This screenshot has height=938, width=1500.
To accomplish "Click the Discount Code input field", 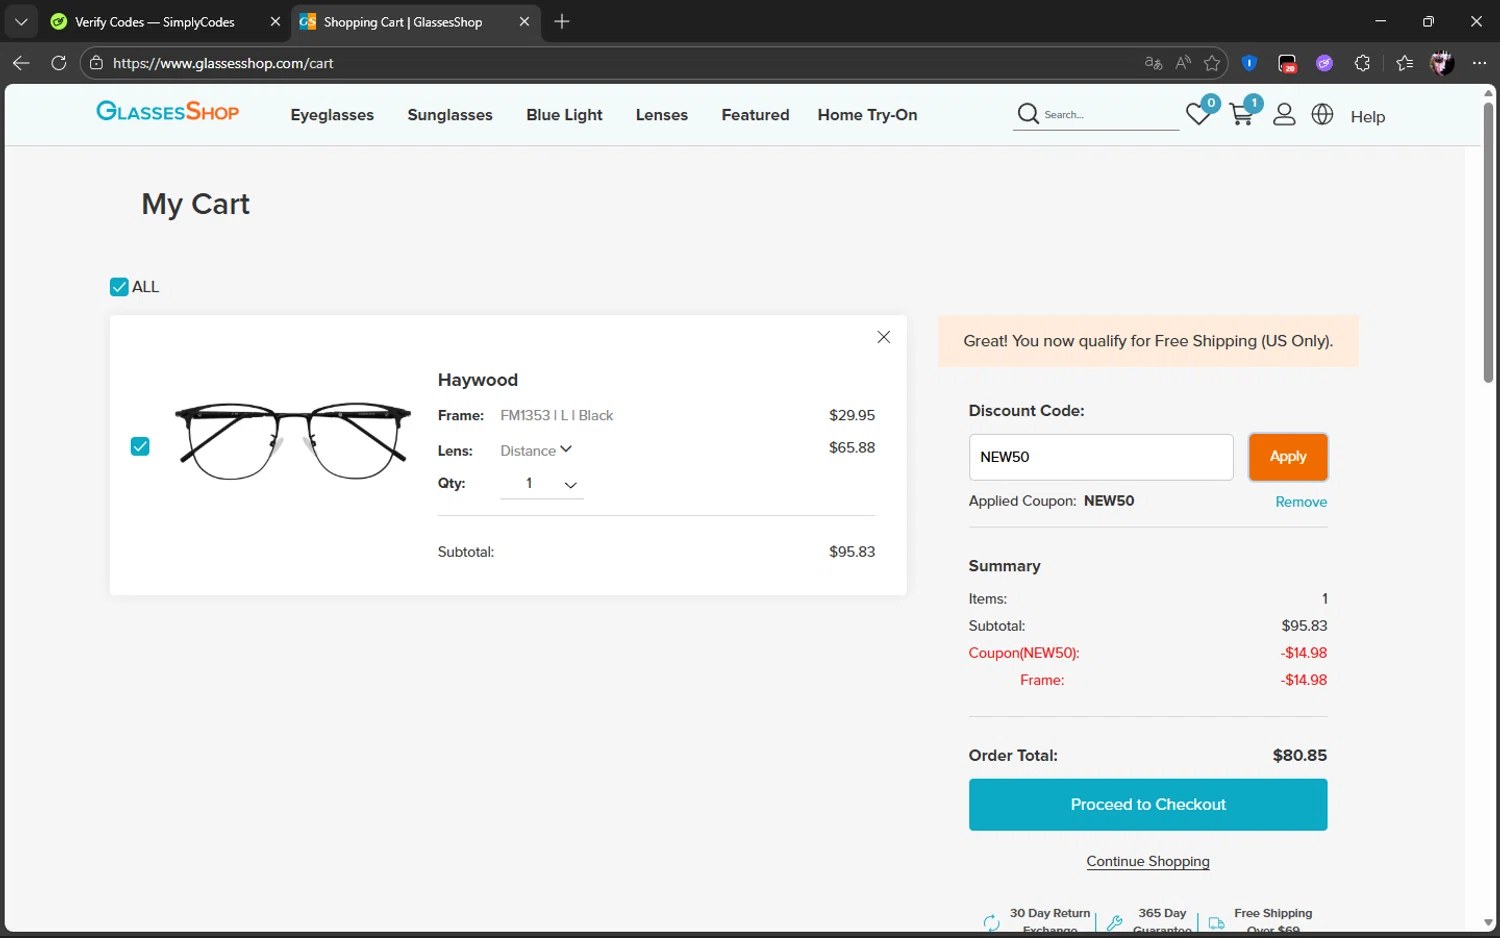I will coord(1100,457).
